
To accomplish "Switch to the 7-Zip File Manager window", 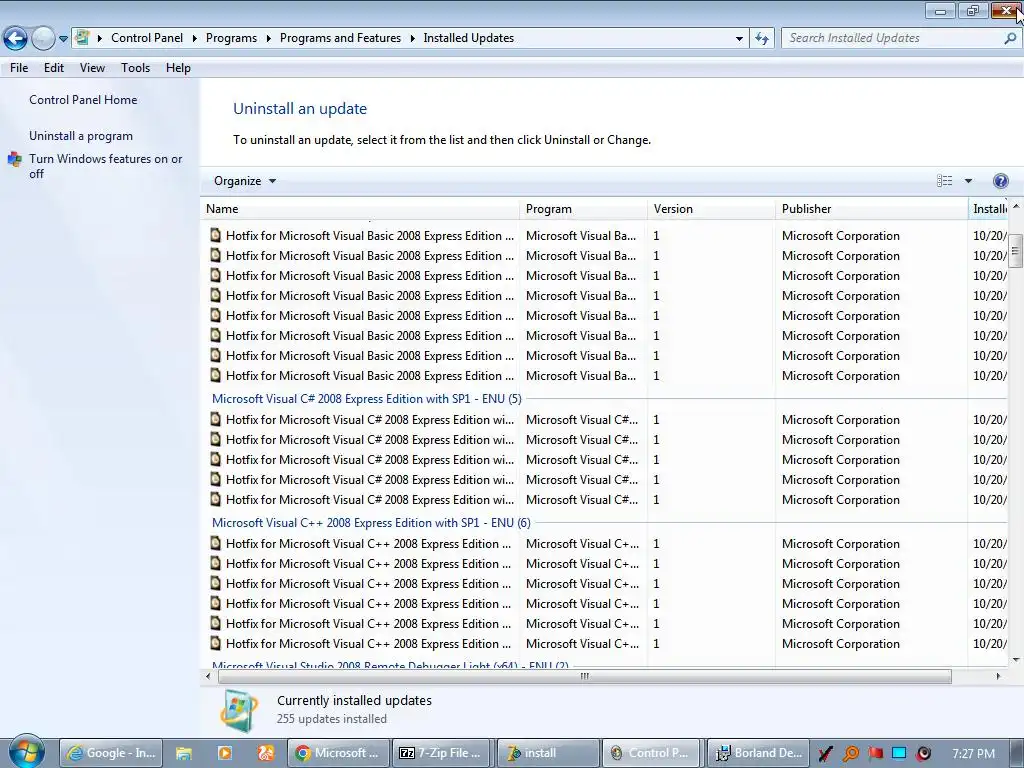I will 443,753.
